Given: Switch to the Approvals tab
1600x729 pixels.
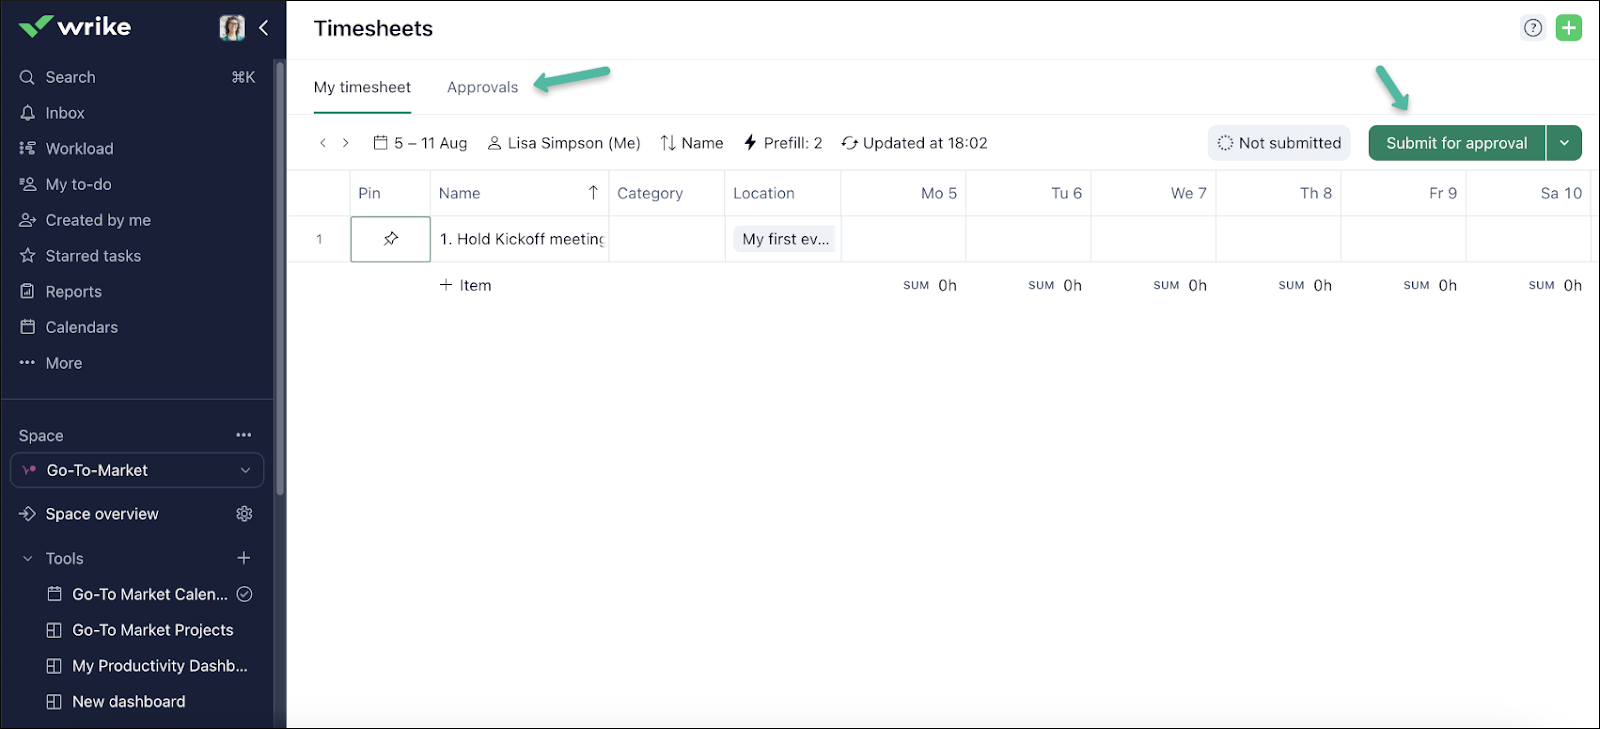Looking at the screenshot, I should pos(482,87).
